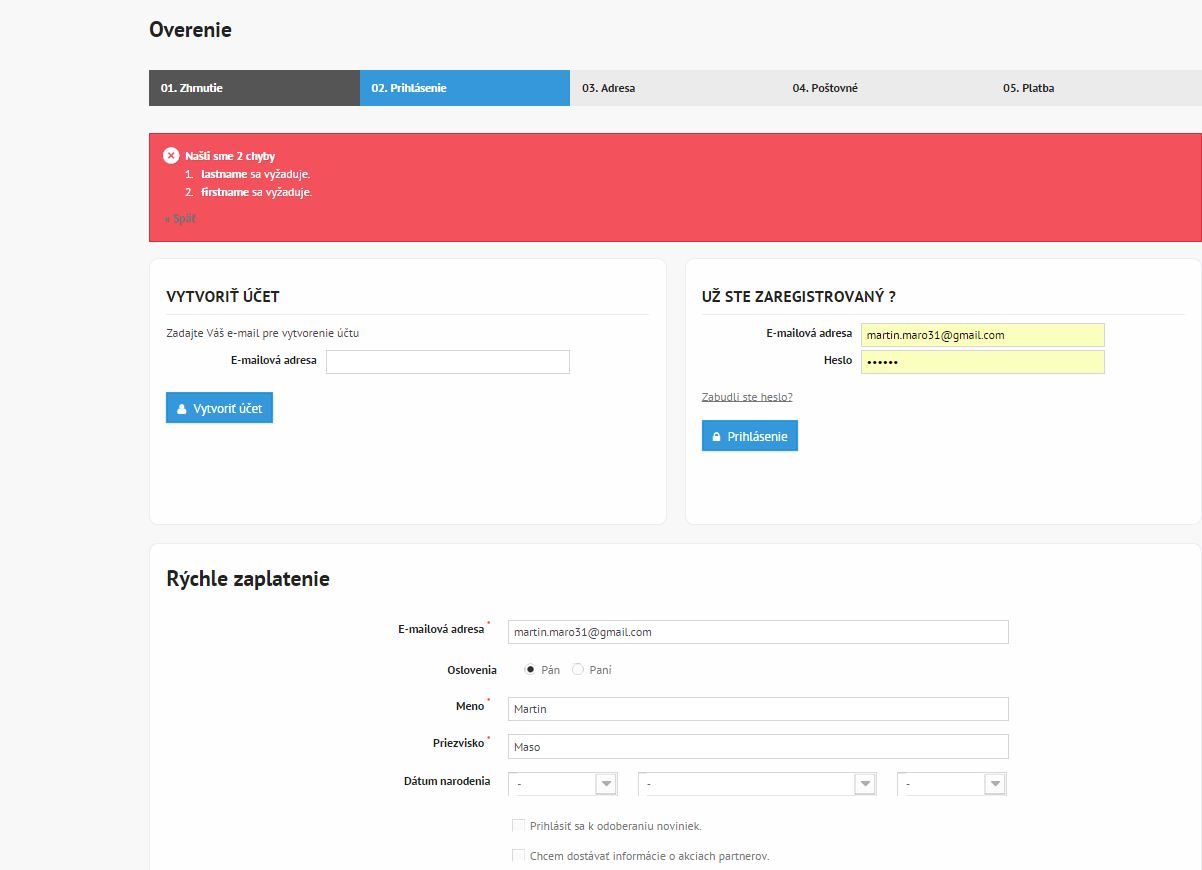Viewport: 1202px width, 870px height.
Task: Click the Priezvisko field containing Maso
Action: (758, 746)
